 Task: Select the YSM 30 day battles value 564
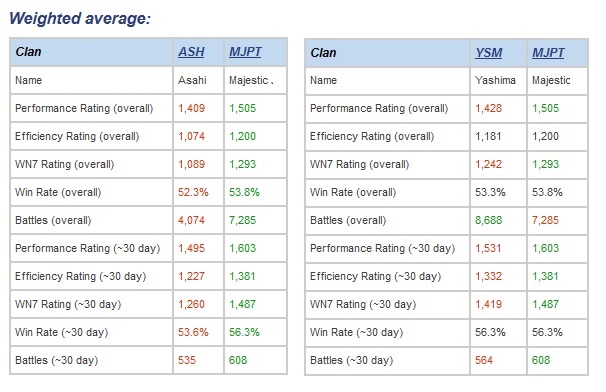tap(484, 360)
